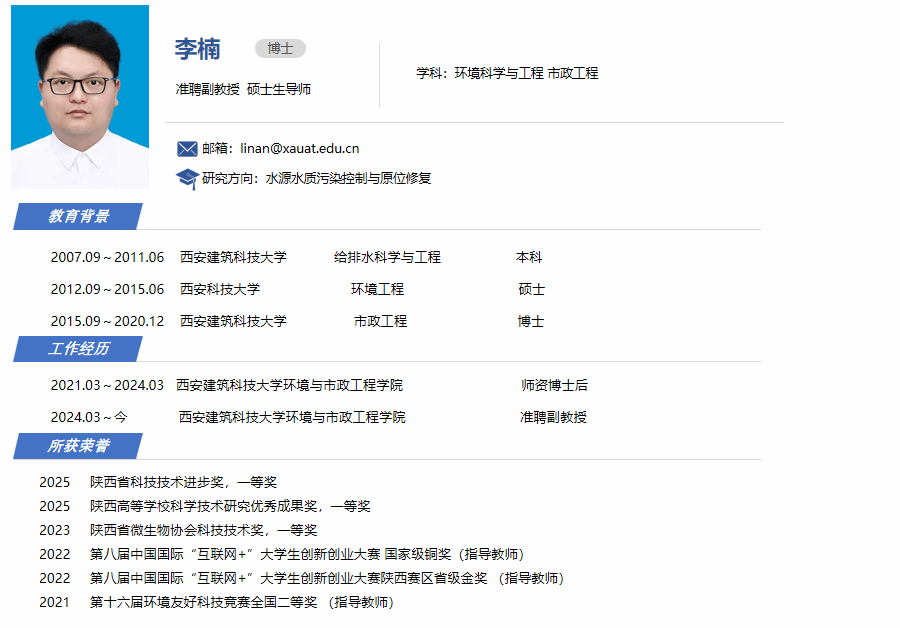
Task: Click 西安科技大学 in the master's row
Action: tap(220, 289)
